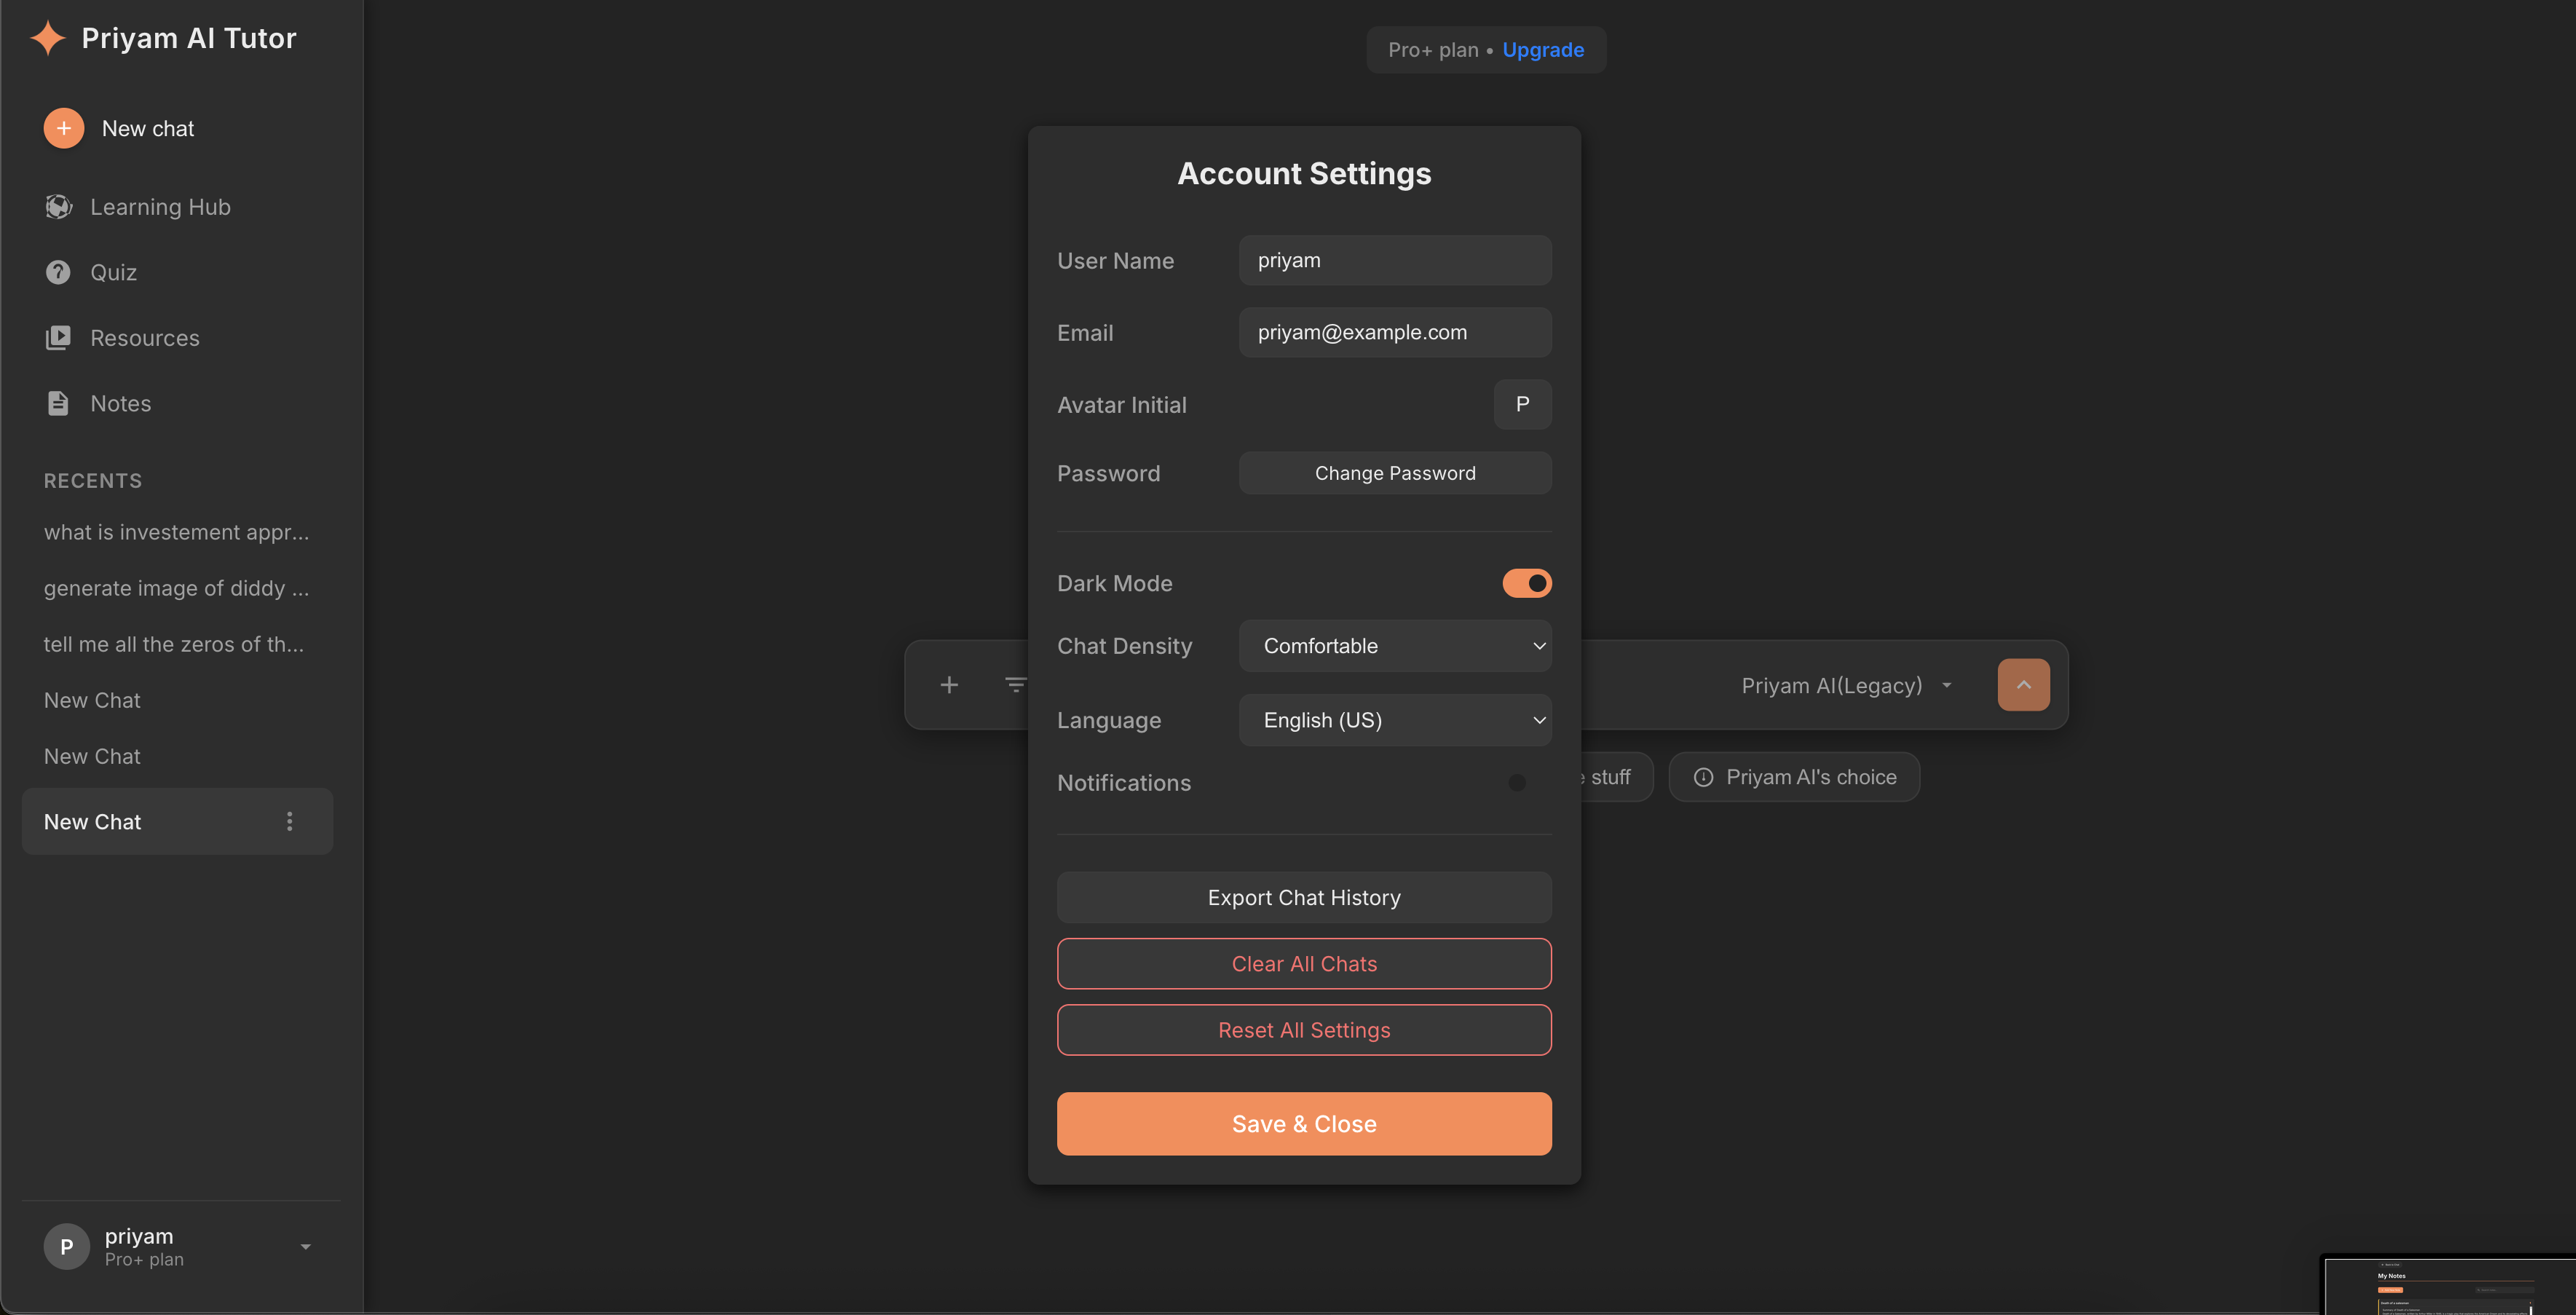The height and width of the screenshot is (1315, 2576).
Task: Click the Quiz question mark icon
Action: coord(58,272)
